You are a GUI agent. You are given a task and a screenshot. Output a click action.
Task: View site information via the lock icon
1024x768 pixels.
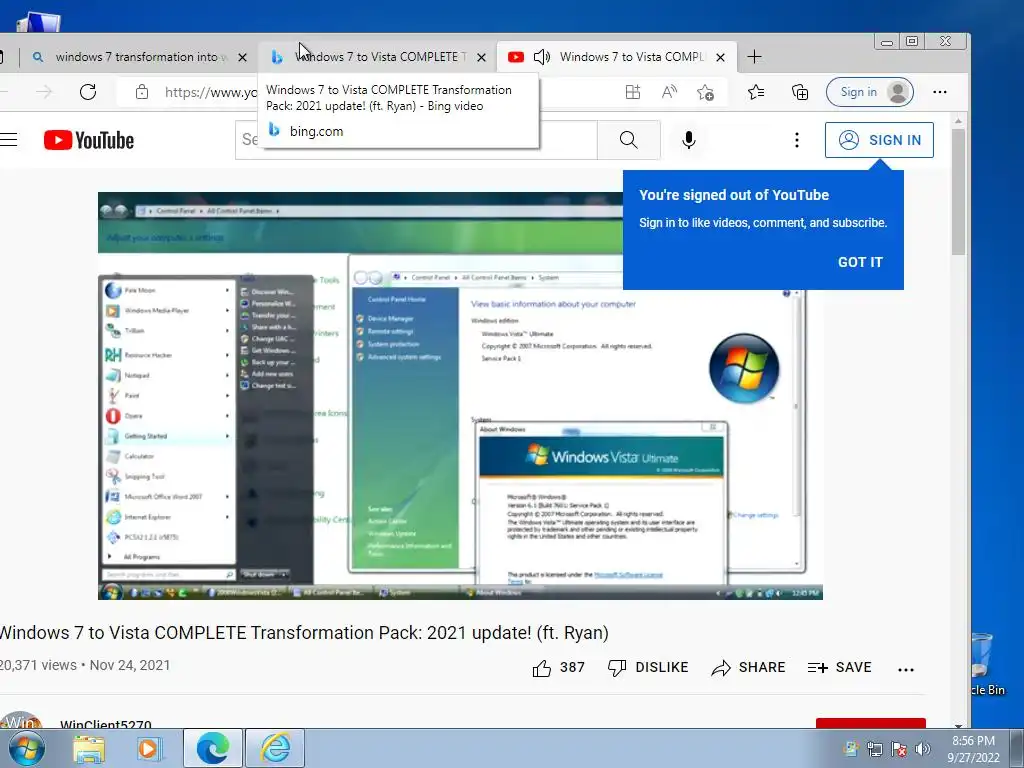tap(142, 92)
